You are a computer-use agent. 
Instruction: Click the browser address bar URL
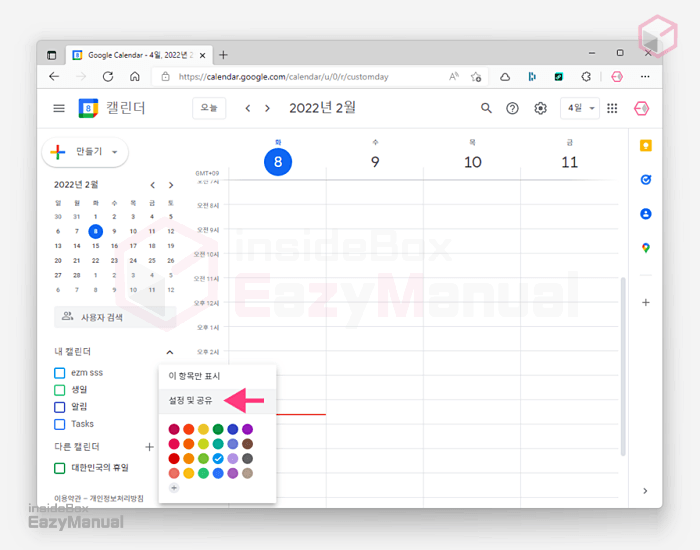283,77
